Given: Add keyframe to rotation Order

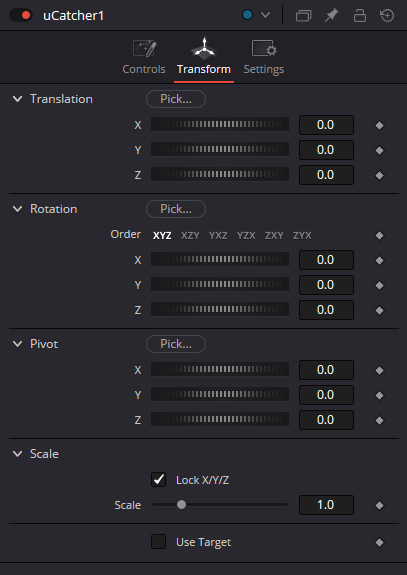Looking at the screenshot, I should point(380,235).
